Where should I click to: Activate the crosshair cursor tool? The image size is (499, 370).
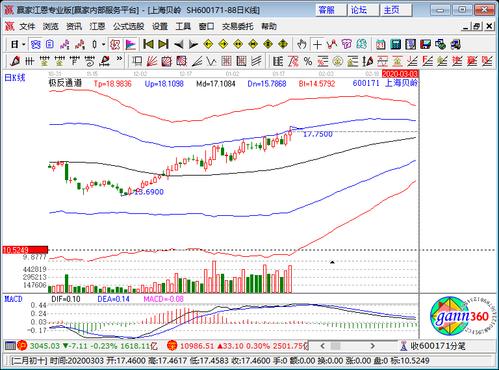tap(317, 44)
